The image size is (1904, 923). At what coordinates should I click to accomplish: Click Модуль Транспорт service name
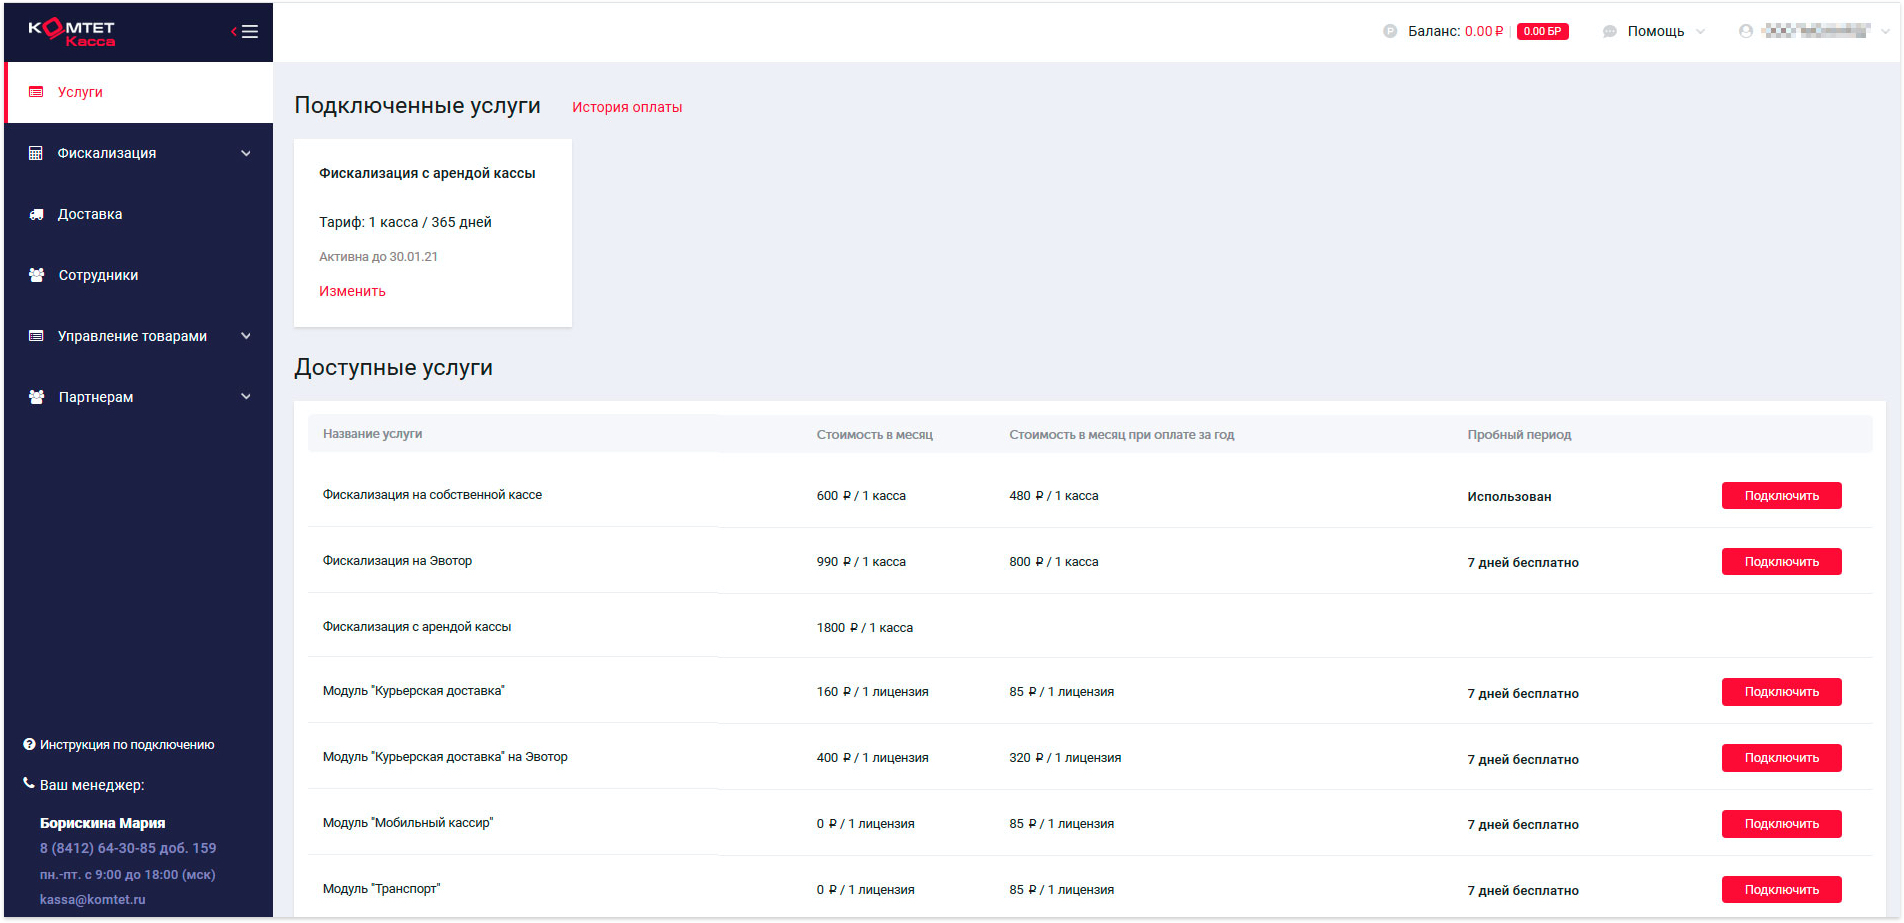[x=381, y=889]
